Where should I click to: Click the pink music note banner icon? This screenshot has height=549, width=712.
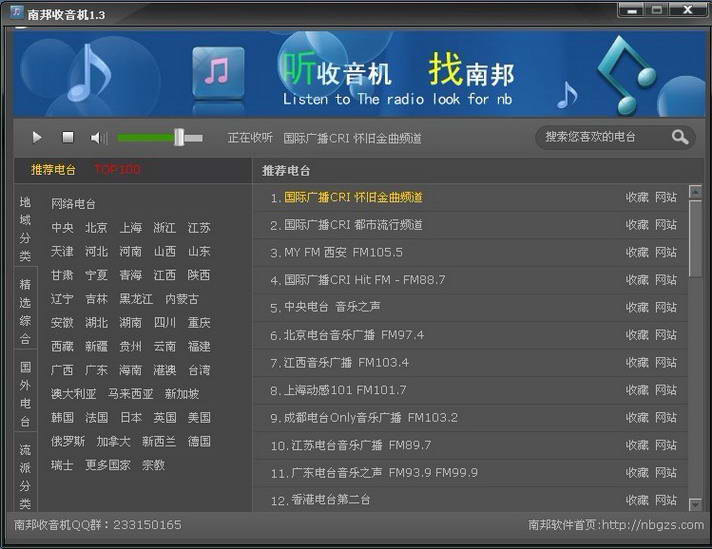218,73
